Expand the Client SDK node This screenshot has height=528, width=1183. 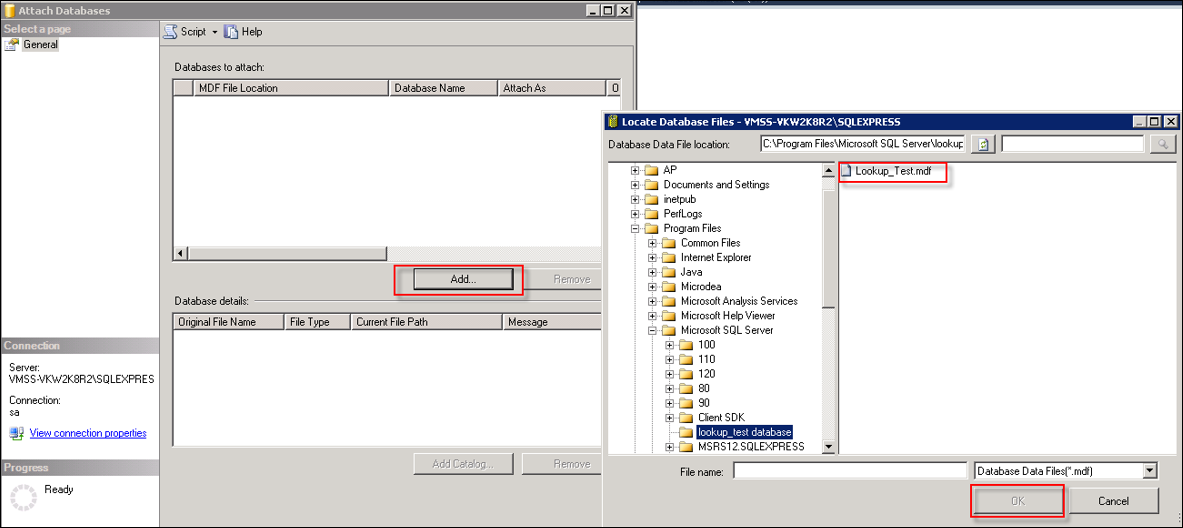click(x=670, y=417)
